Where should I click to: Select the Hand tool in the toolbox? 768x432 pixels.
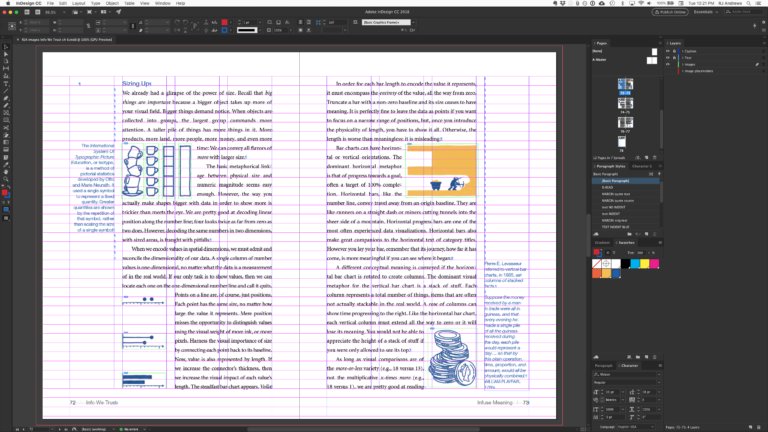click(6, 172)
